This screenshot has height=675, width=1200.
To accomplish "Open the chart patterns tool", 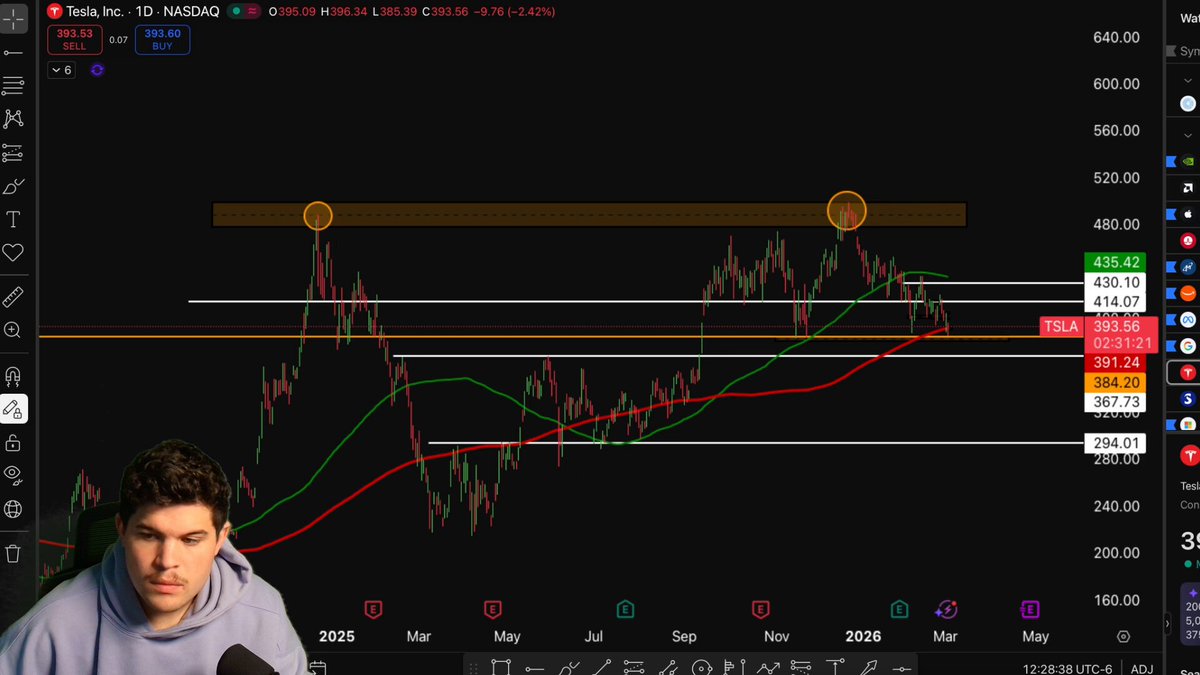I will (x=13, y=118).
